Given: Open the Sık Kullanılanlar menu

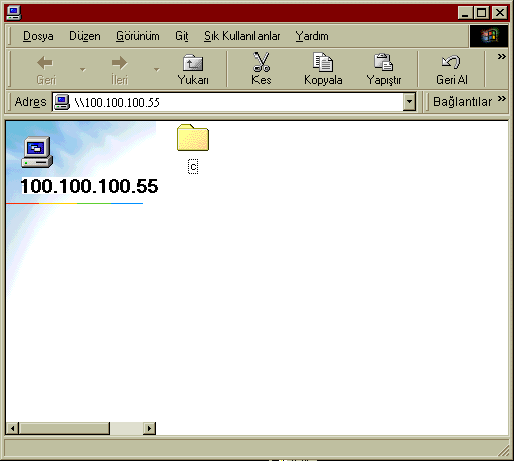Looking at the screenshot, I should pos(242,36).
